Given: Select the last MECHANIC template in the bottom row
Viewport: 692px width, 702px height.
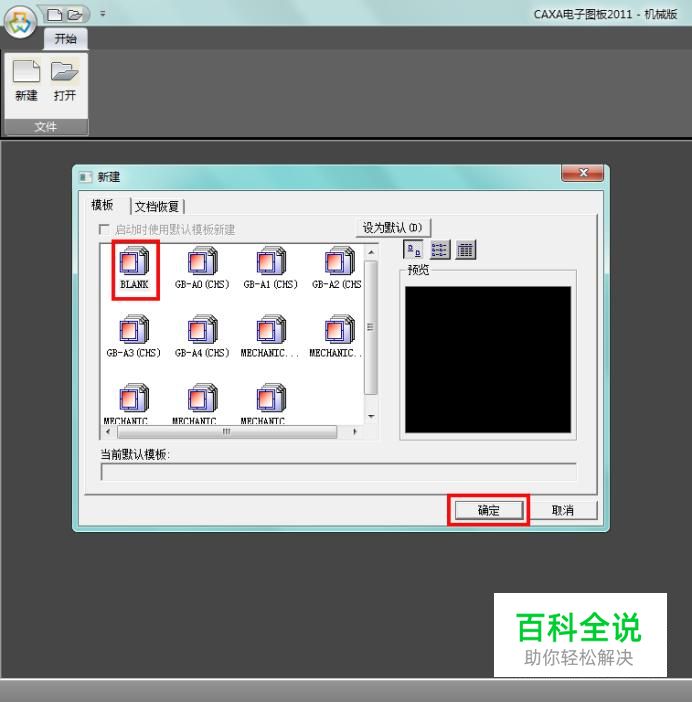Looking at the screenshot, I should coord(271,404).
